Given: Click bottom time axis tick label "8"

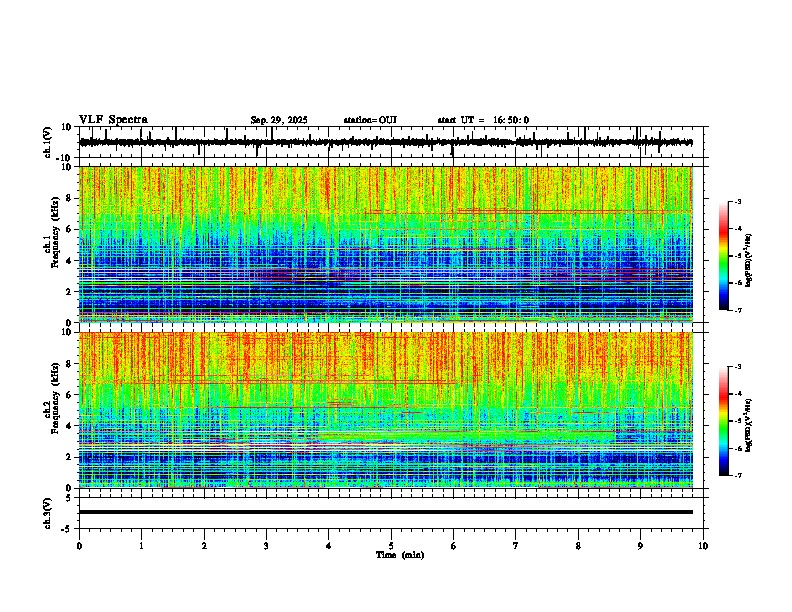Looking at the screenshot, I should click(x=578, y=546).
